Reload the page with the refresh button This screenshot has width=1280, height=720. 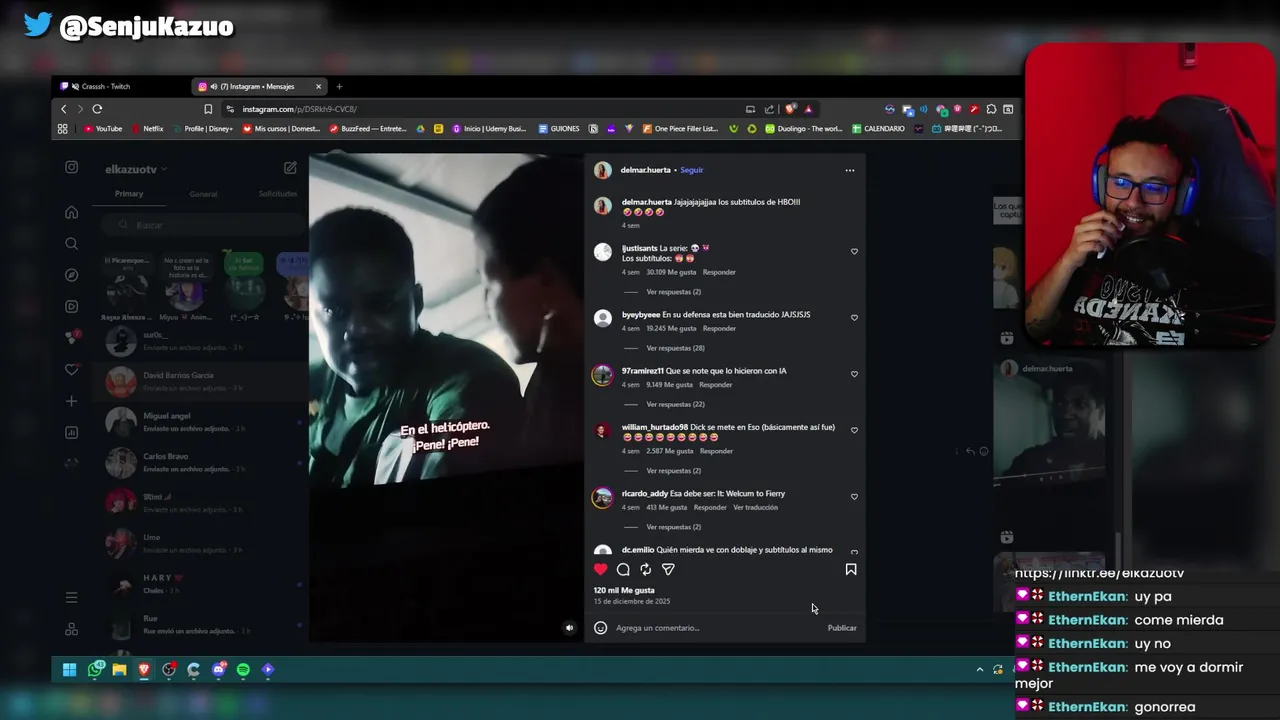97,109
